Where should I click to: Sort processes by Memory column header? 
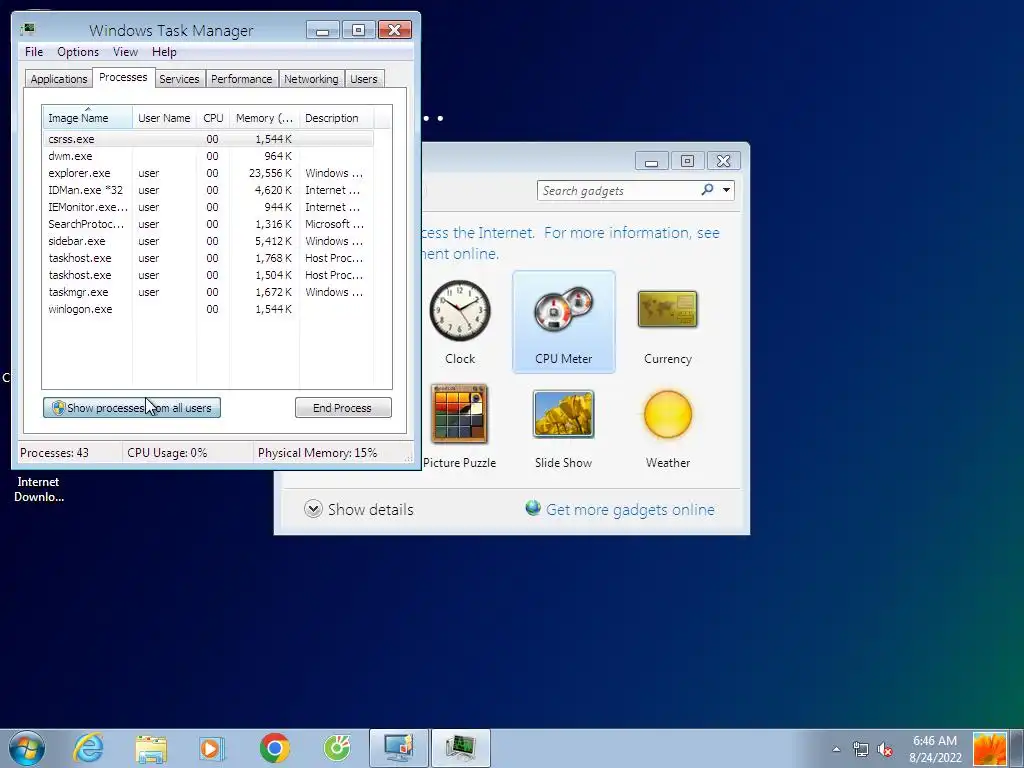tap(264, 118)
